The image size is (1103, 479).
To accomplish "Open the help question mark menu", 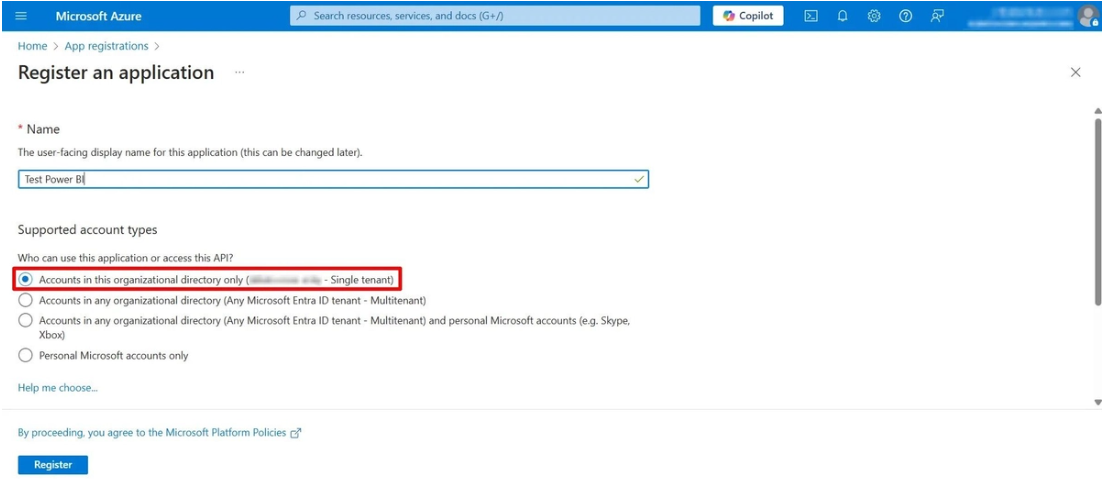I will point(905,15).
